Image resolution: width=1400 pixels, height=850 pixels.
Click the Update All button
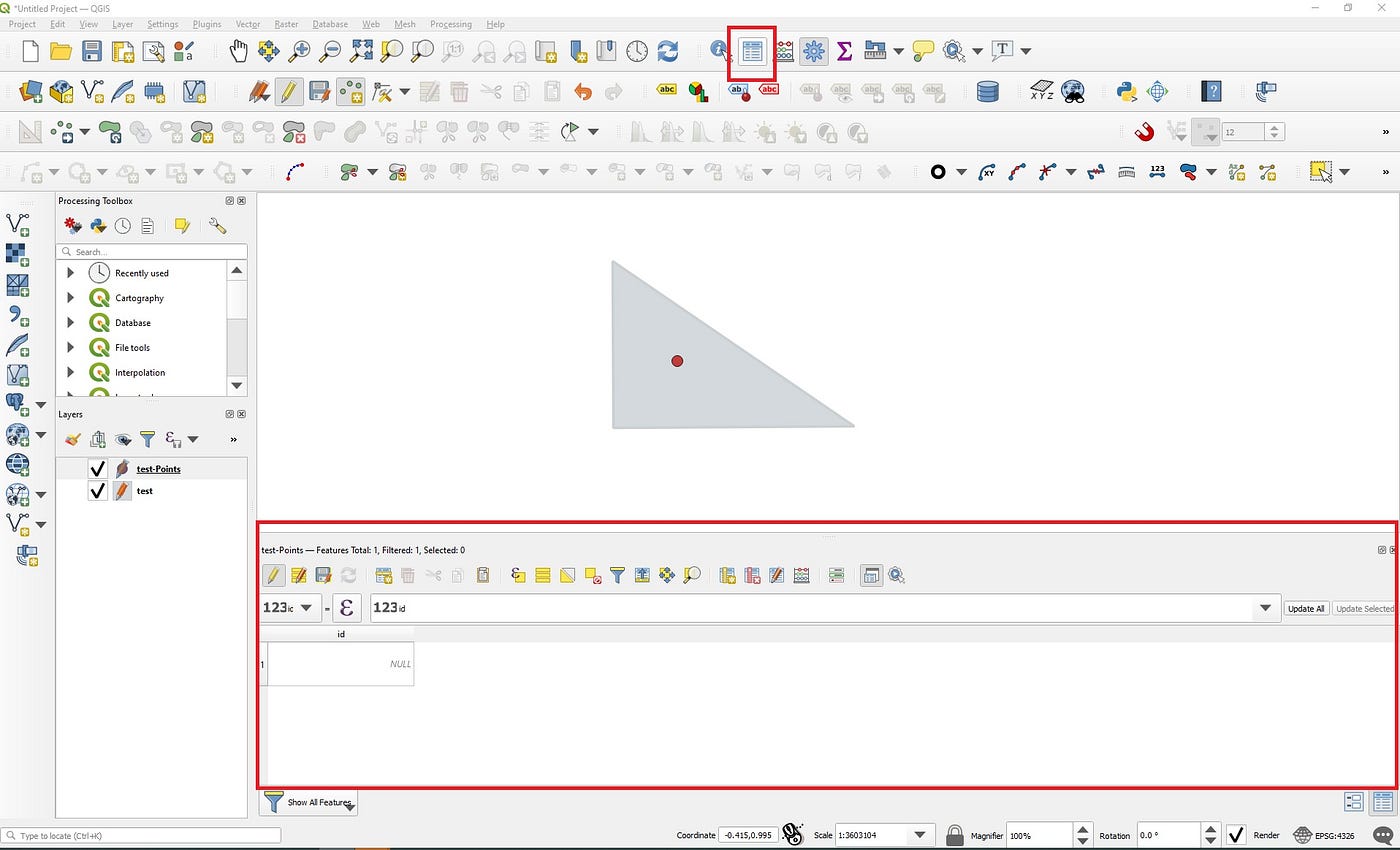(x=1306, y=608)
